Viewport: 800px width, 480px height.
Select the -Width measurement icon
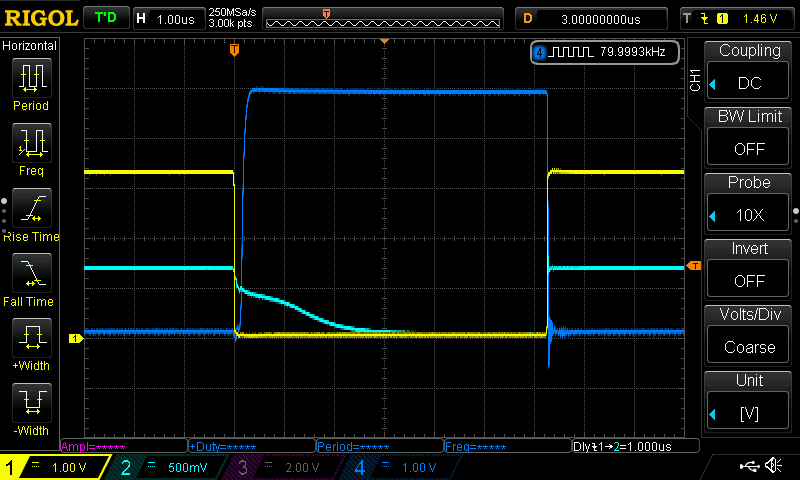click(x=32, y=402)
